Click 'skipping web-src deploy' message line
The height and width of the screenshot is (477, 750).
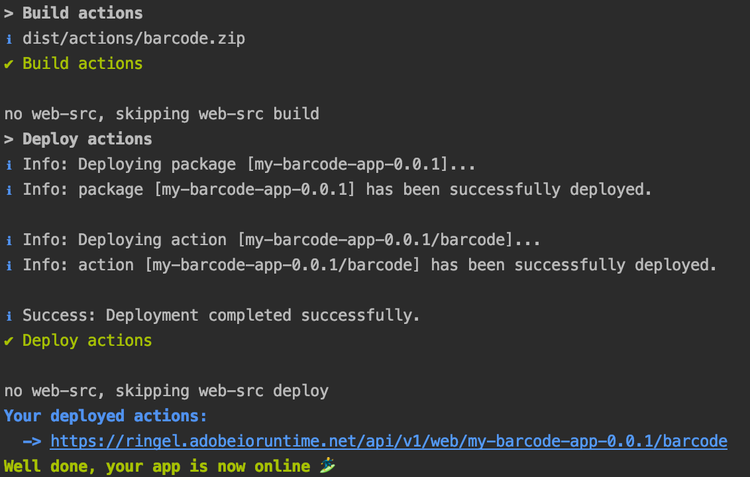[x=166, y=391]
